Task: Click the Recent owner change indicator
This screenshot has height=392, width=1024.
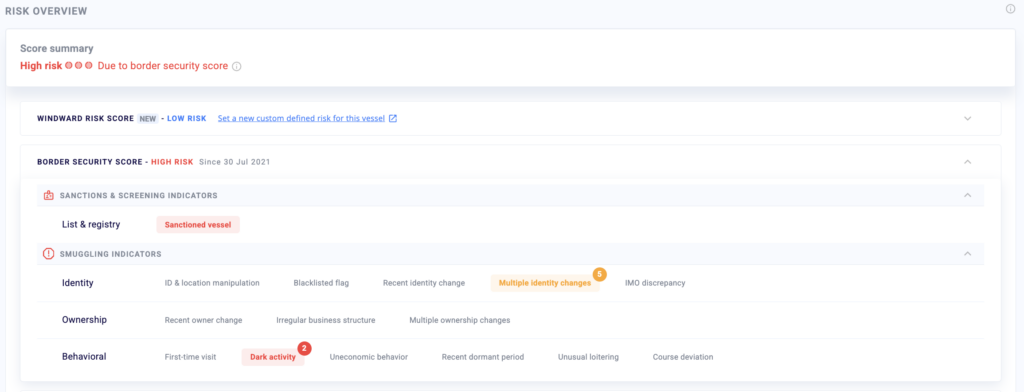Action: (x=203, y=320)
